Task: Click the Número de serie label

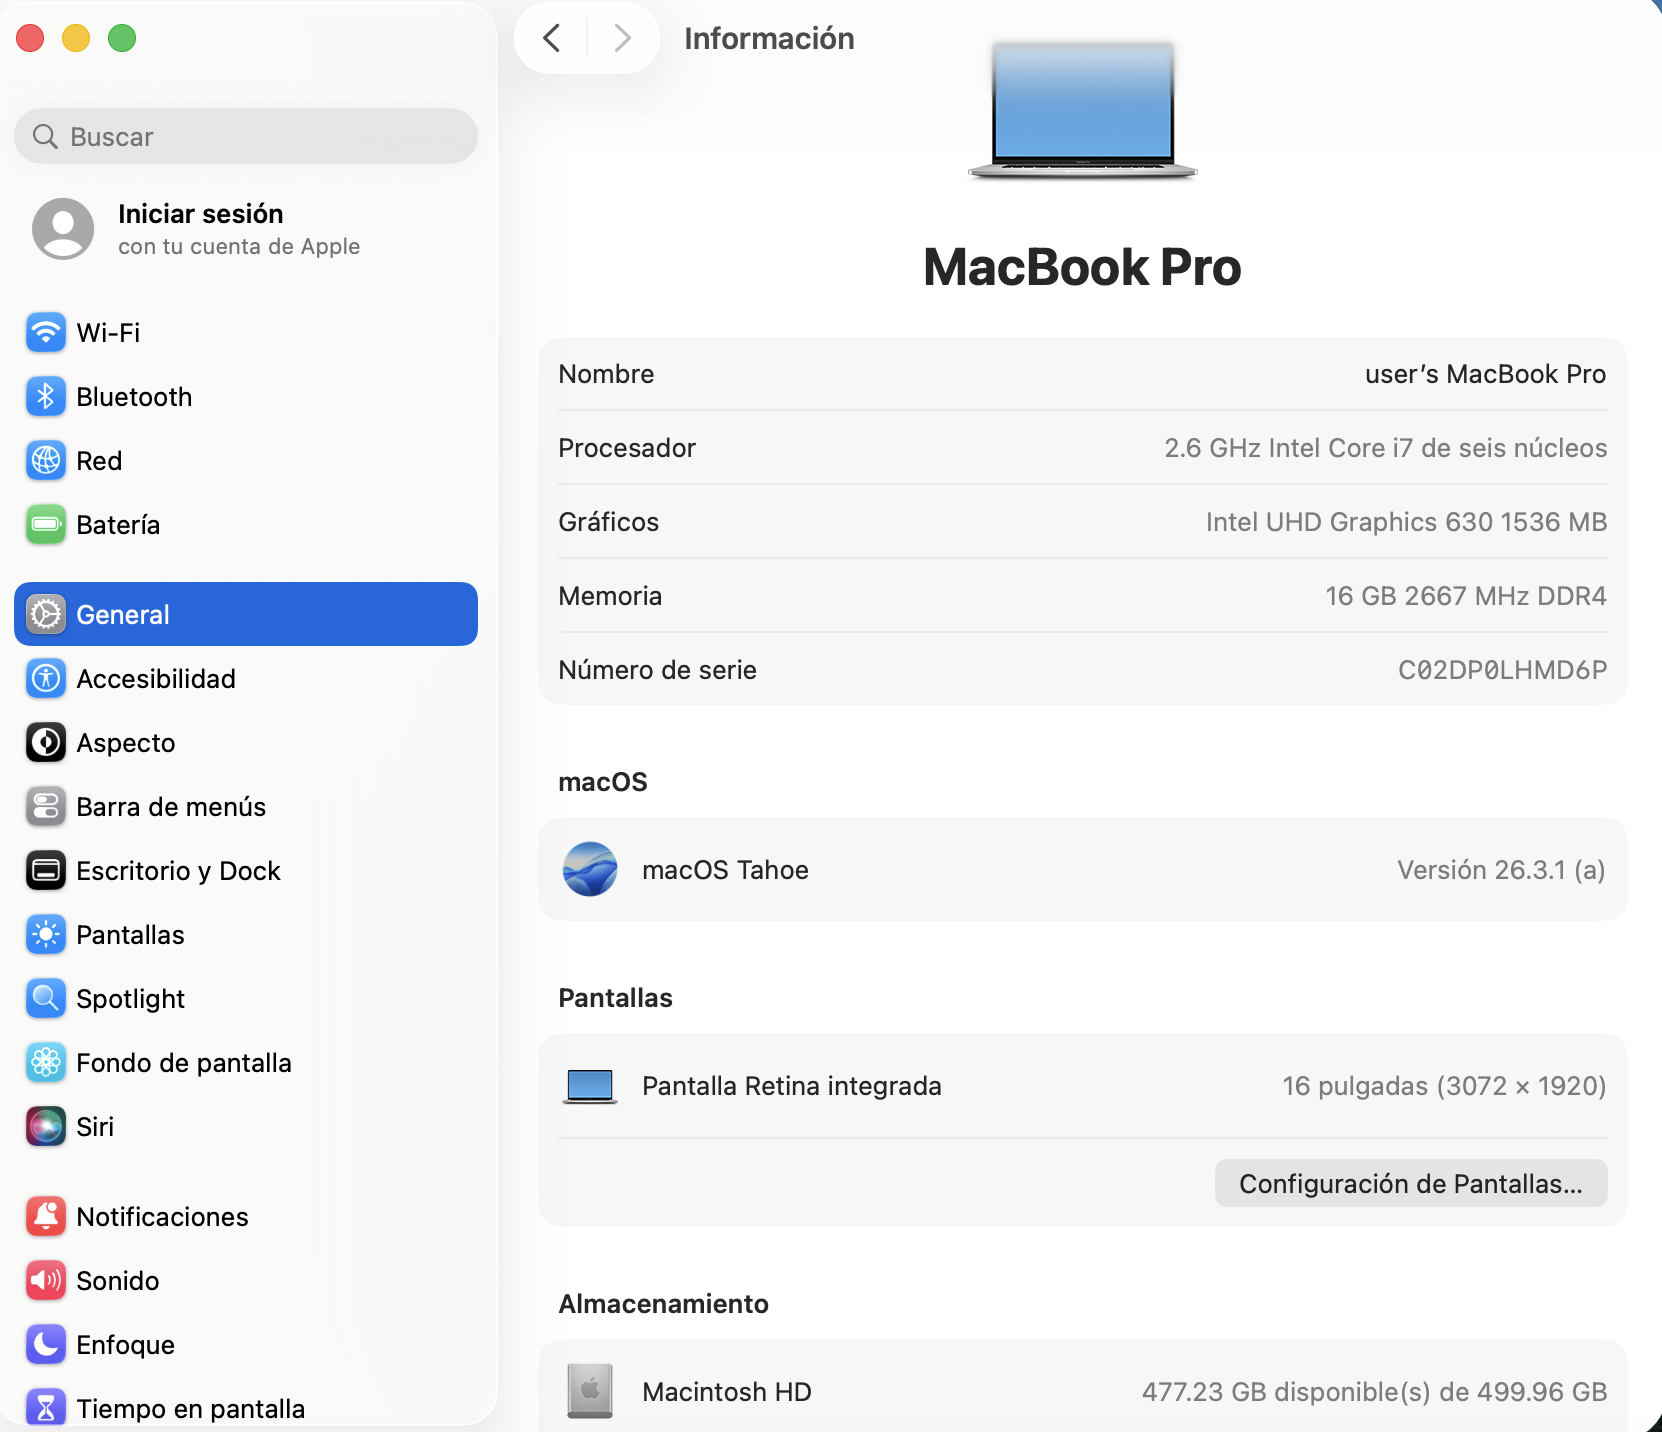Action: click(657, 670)
